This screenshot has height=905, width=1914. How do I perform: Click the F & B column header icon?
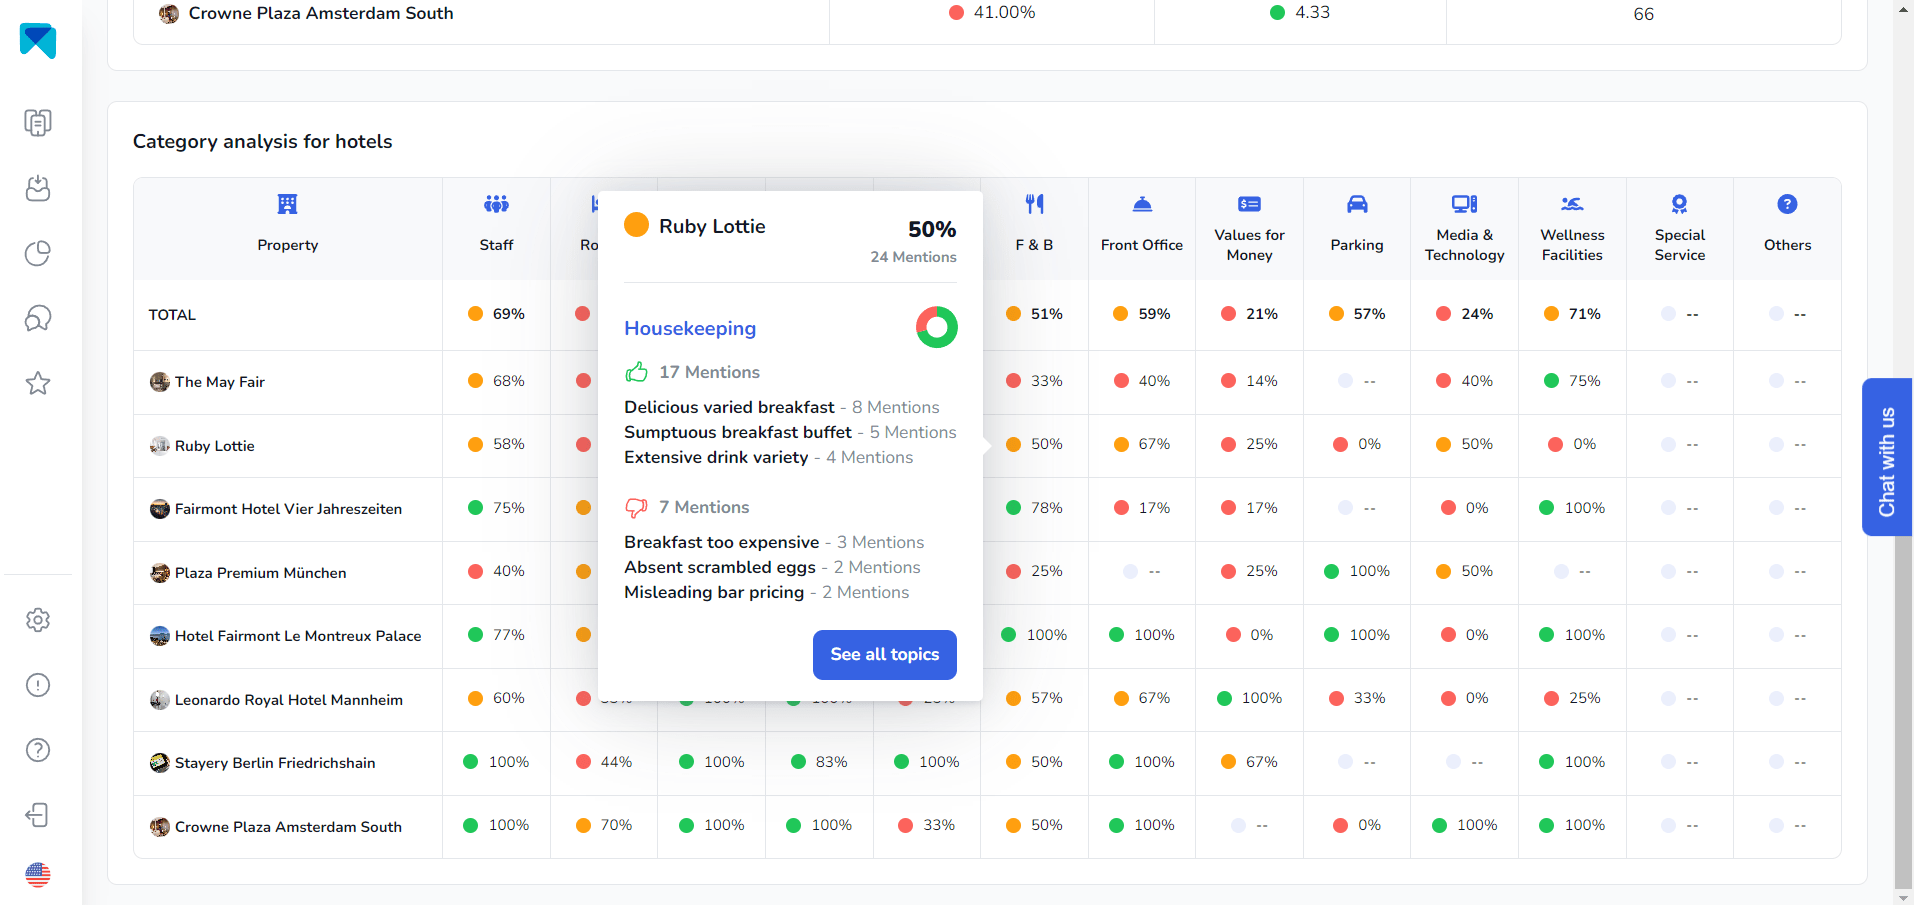point(1034,203)
